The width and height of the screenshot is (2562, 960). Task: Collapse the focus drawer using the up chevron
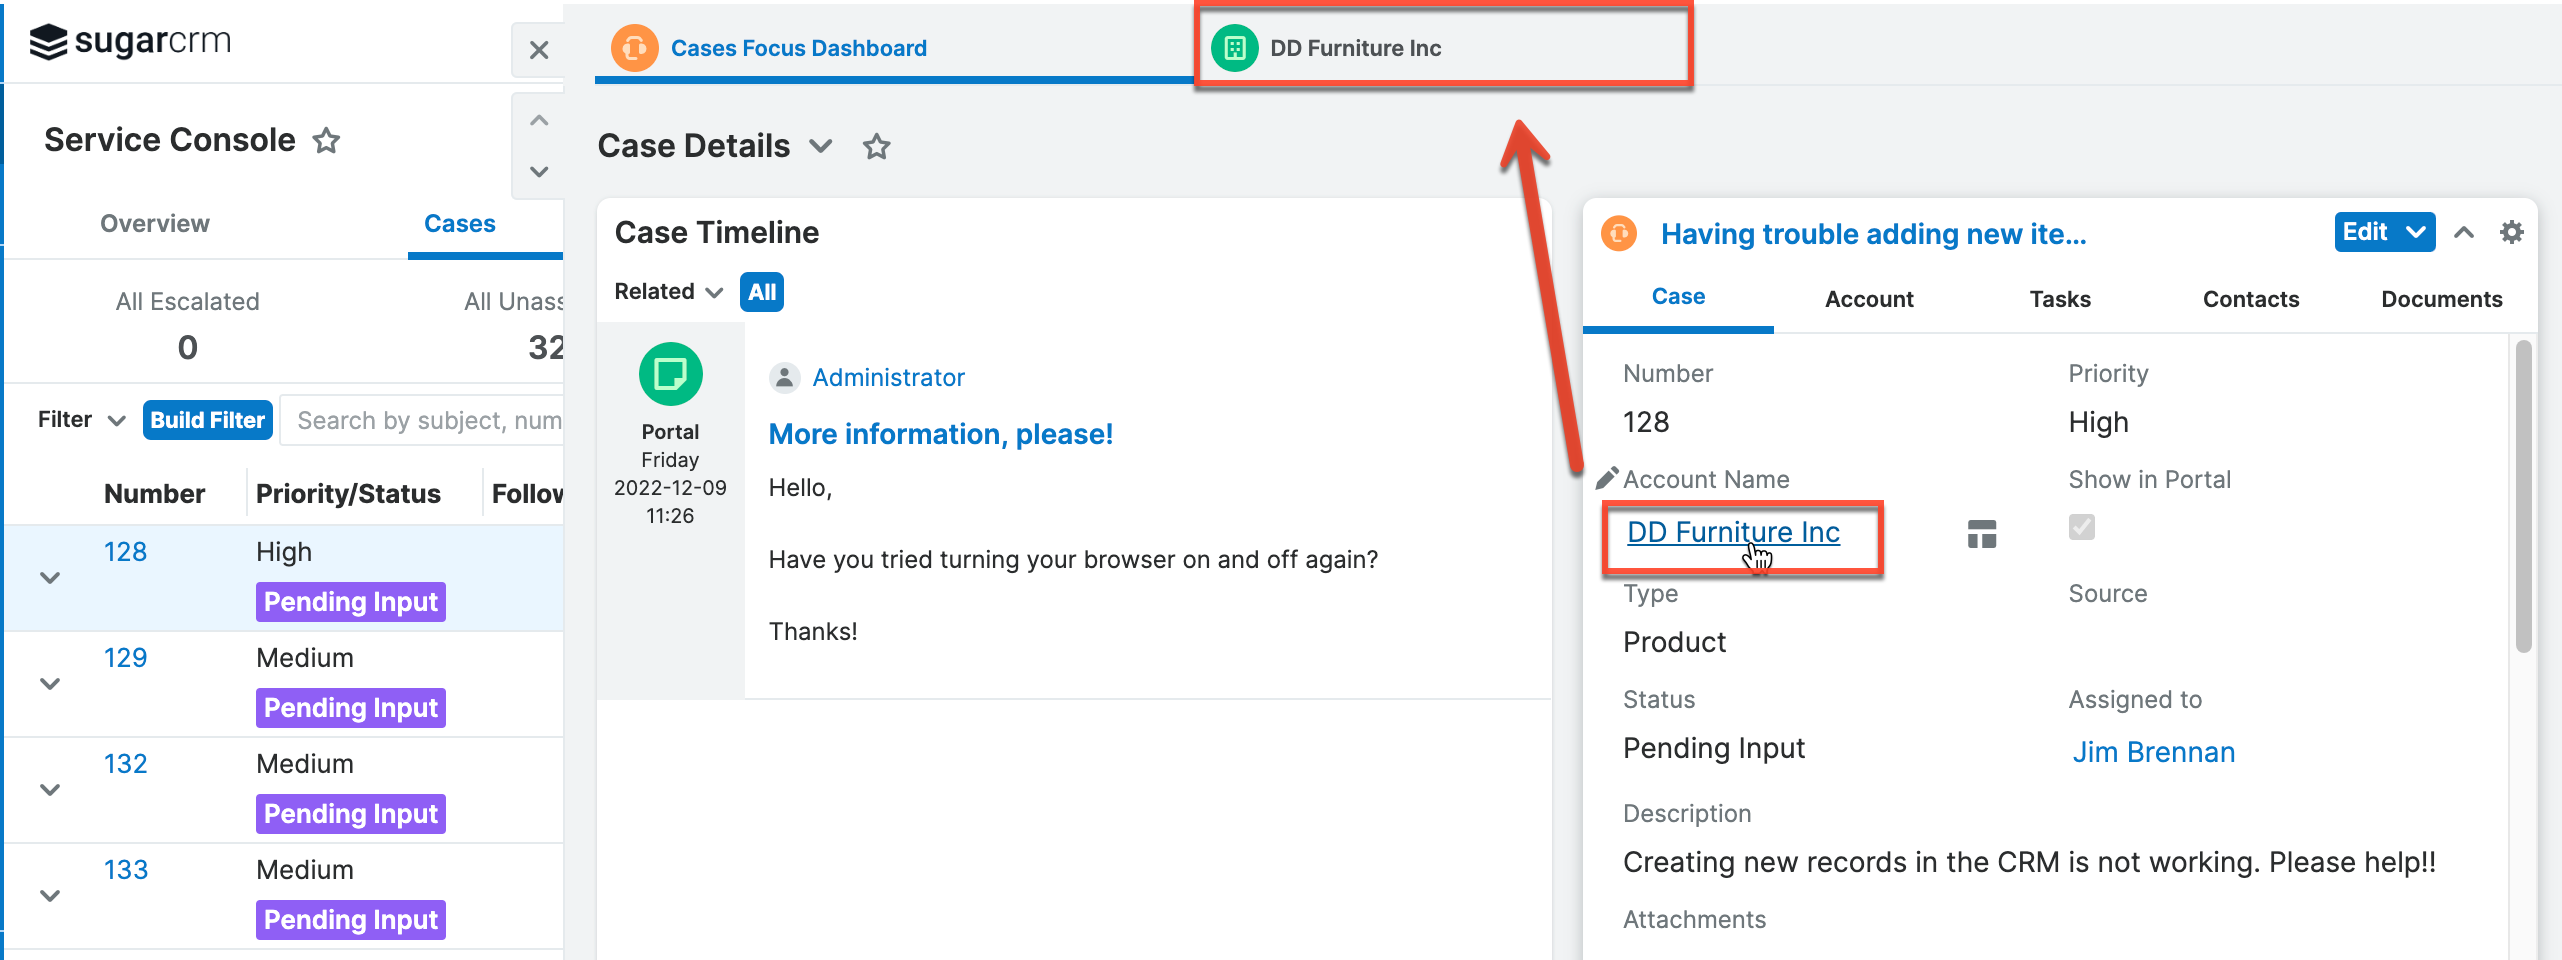(2464, 232)
